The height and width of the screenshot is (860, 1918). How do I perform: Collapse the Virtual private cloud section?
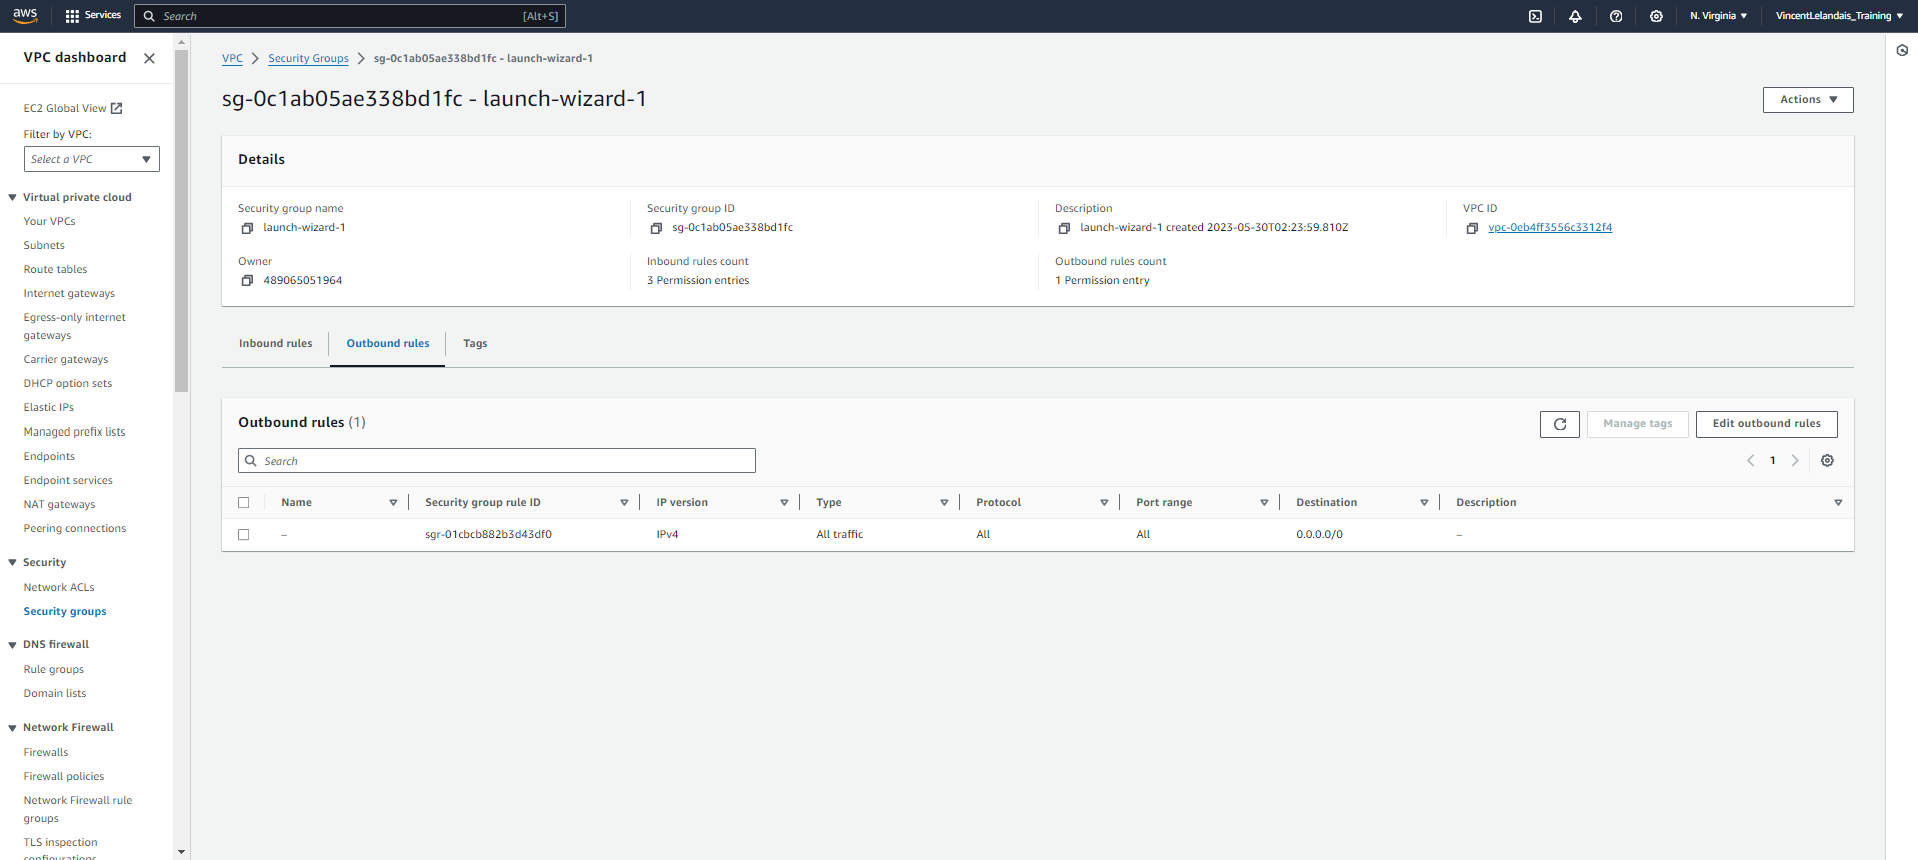tap(12, 198)
